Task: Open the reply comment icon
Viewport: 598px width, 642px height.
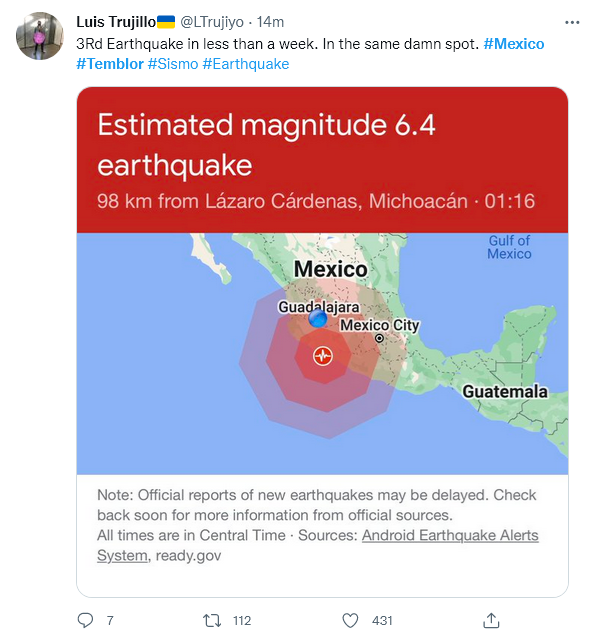Action: coord(85,620)
